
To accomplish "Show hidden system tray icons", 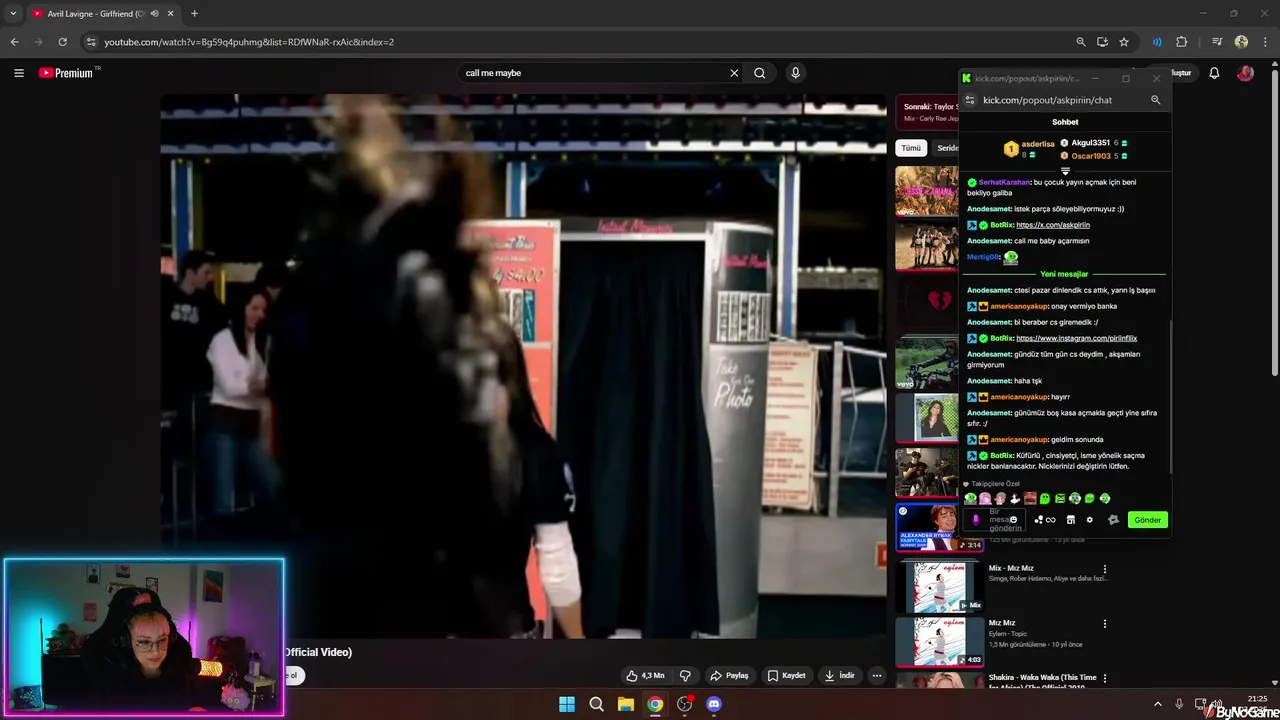I will [x=1157, y=704].
